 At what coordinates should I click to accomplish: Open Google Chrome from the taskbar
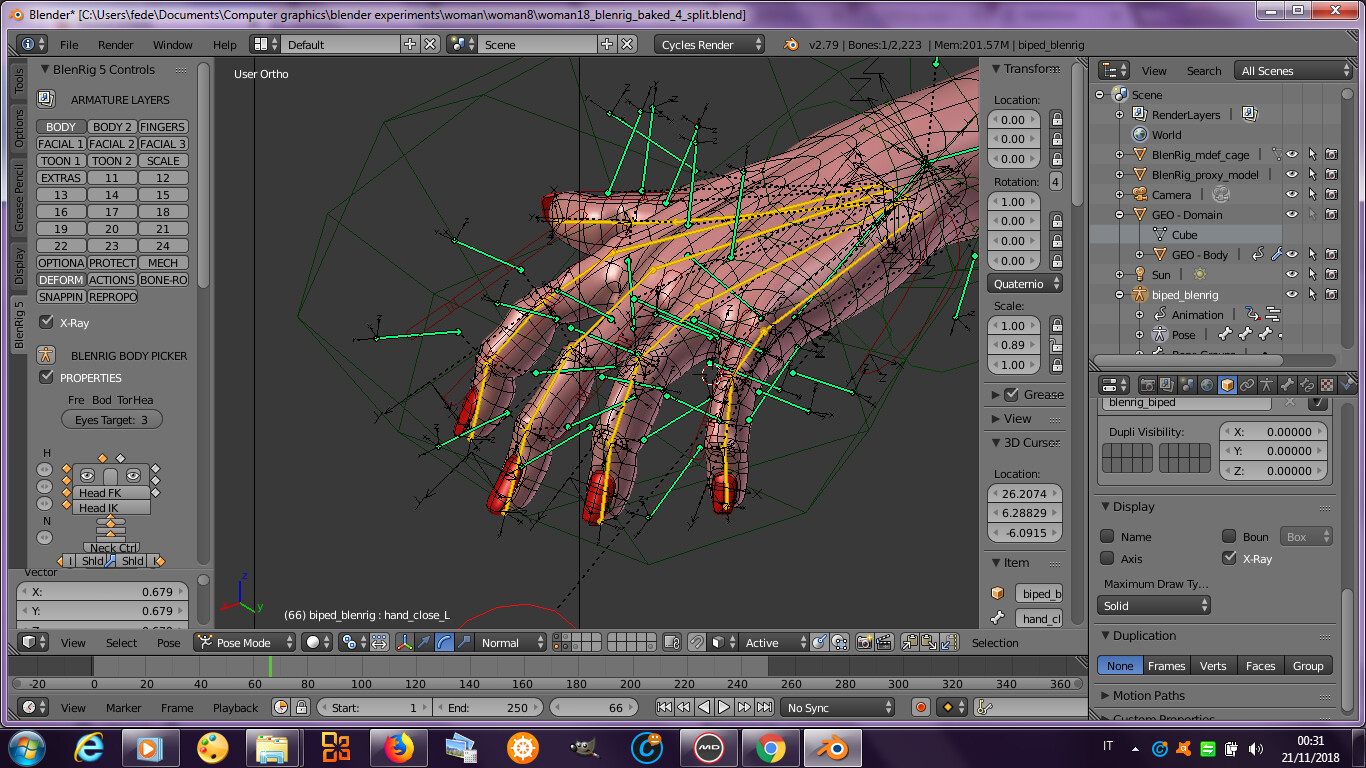pos(769,747)
